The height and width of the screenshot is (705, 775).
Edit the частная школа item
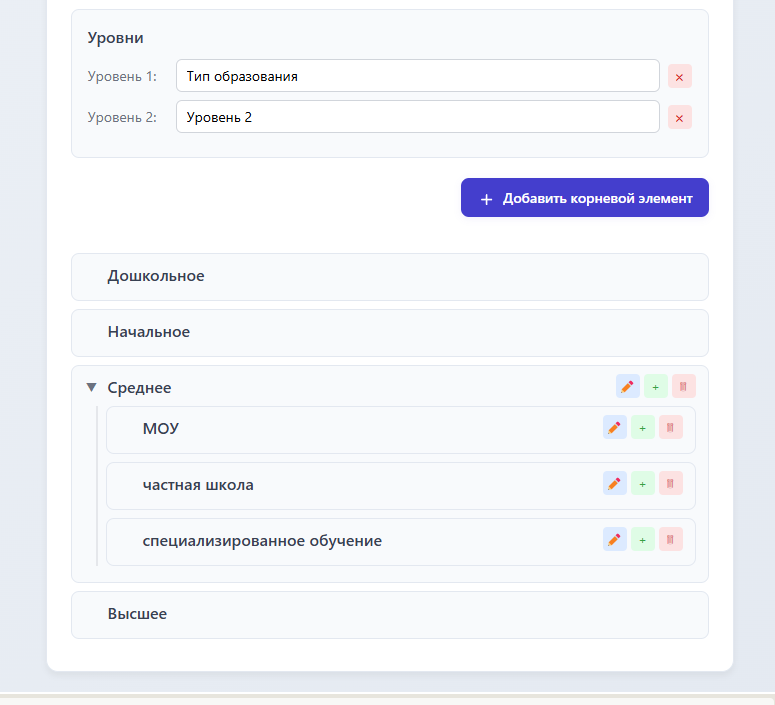click(x=615, y=484)
